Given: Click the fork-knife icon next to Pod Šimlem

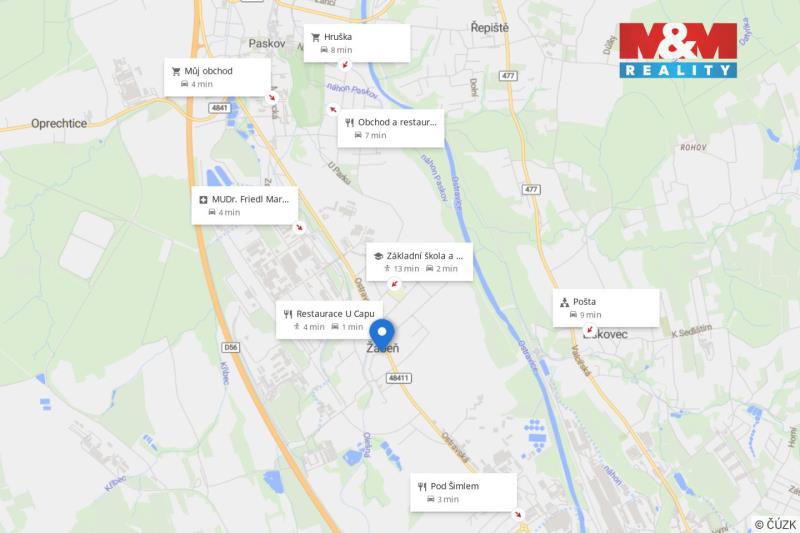Looking at the screenshot, I should coord(422,487).
